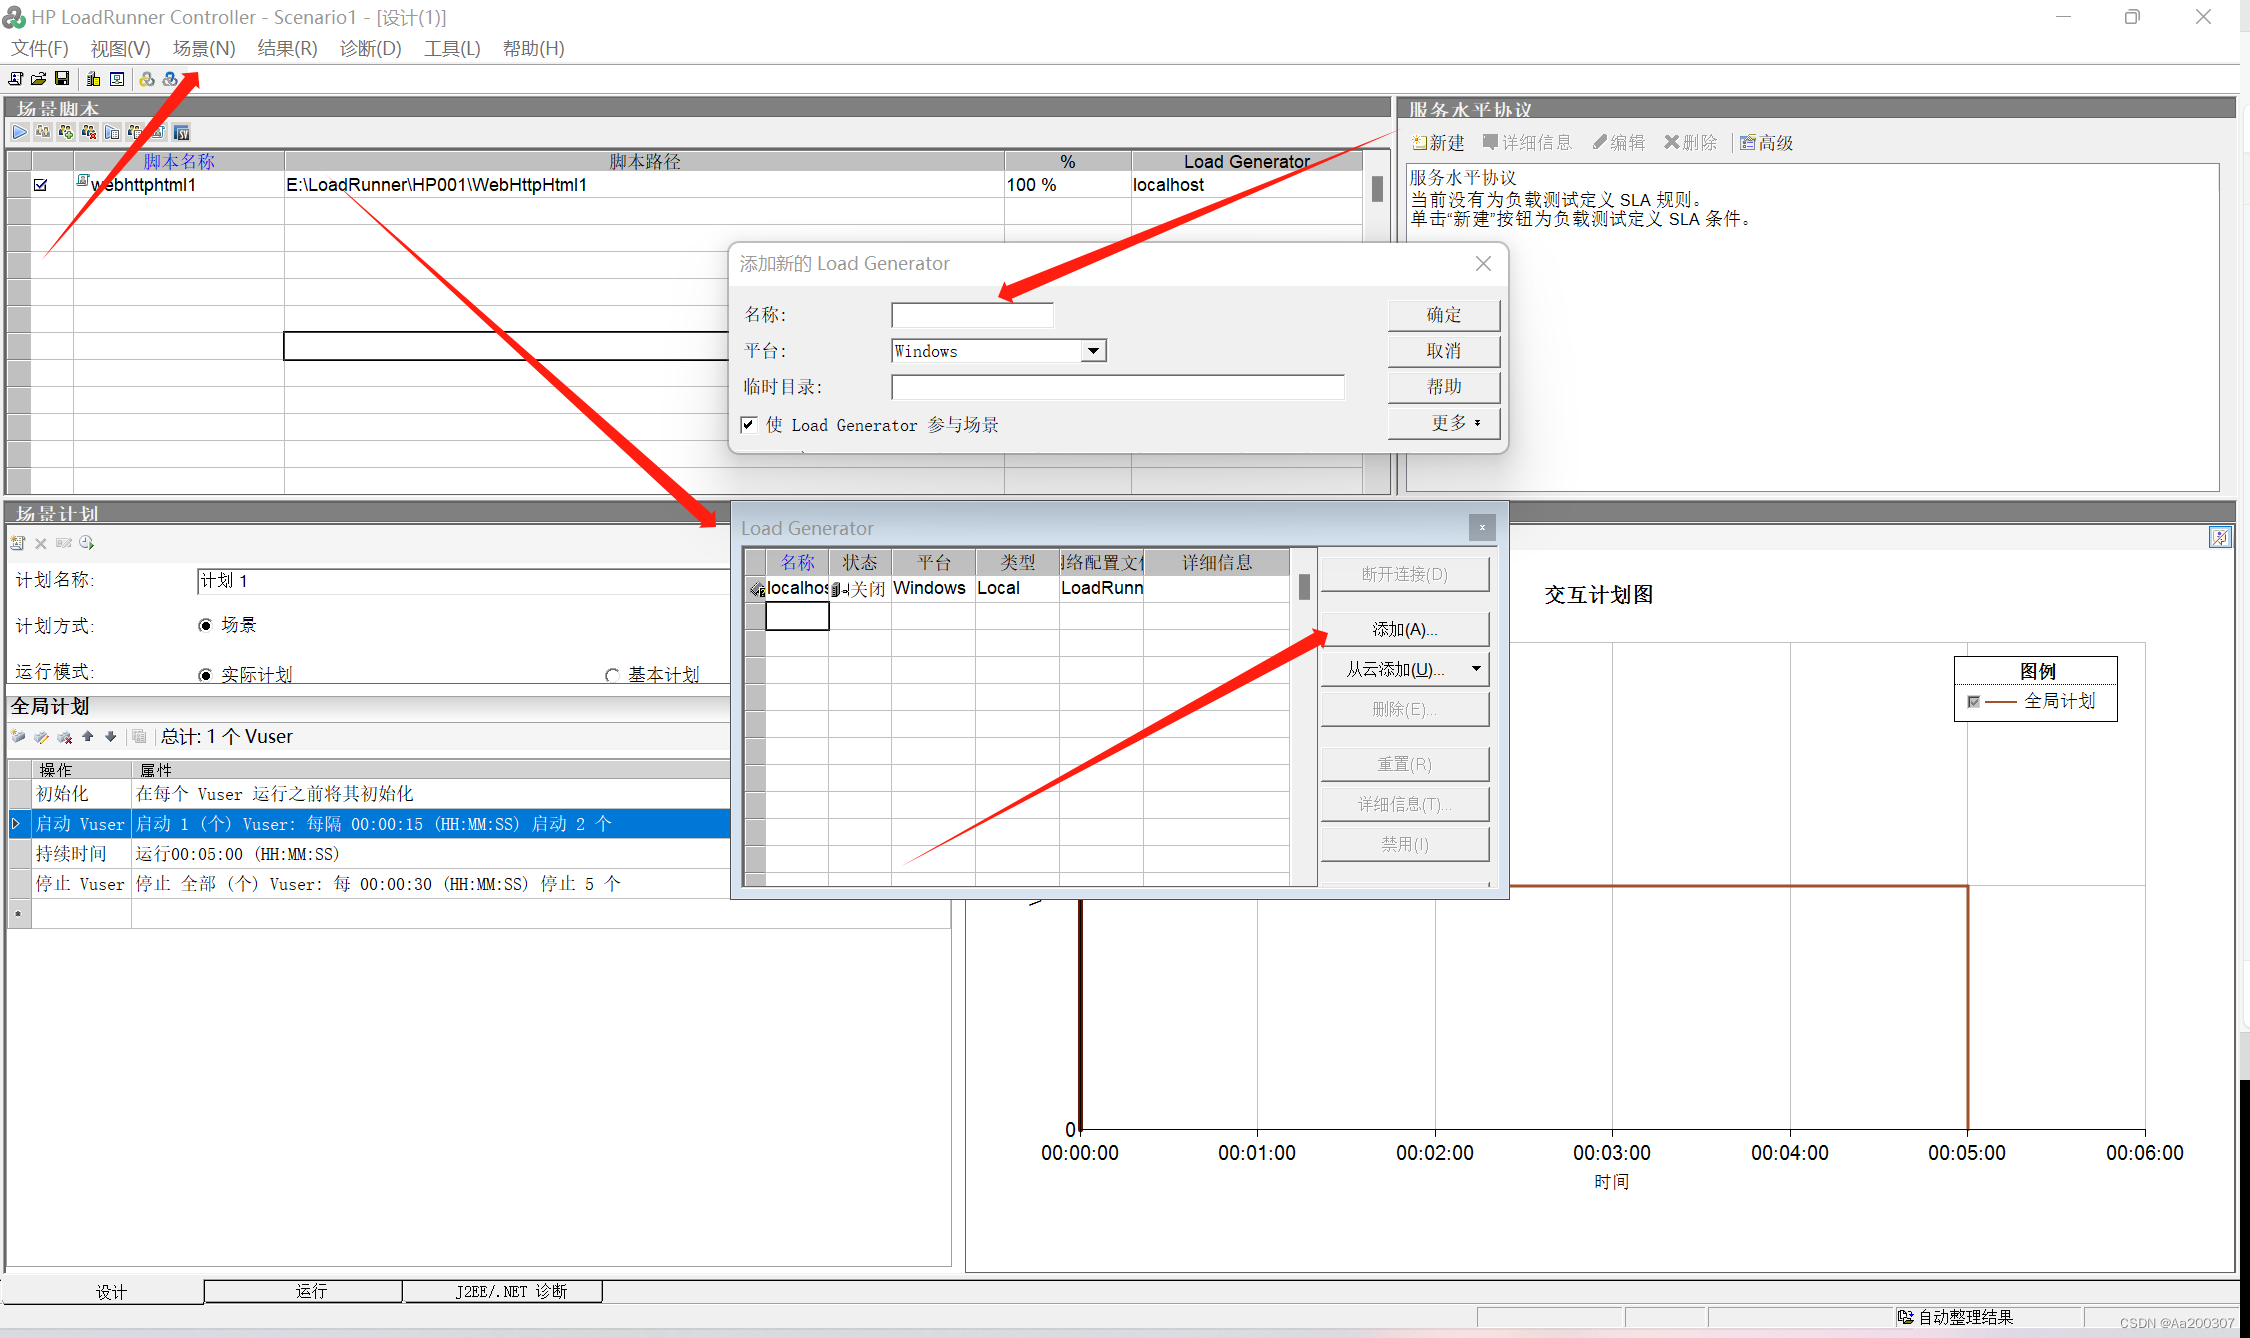Open the 场景(N) menu
The image size is (2250, 1338).
(x=203, y=48)
